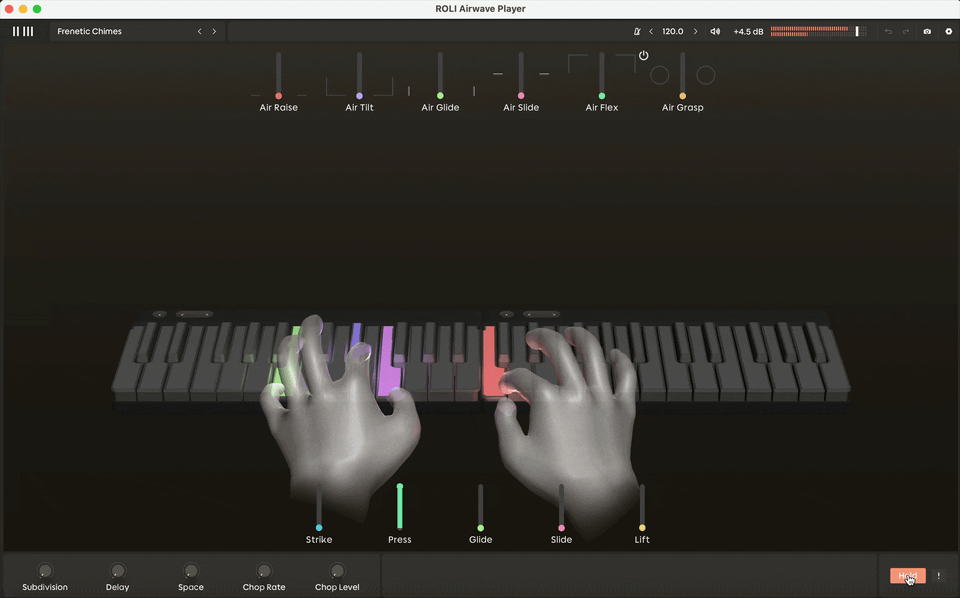Undo the last action

[x=888, y=31]
